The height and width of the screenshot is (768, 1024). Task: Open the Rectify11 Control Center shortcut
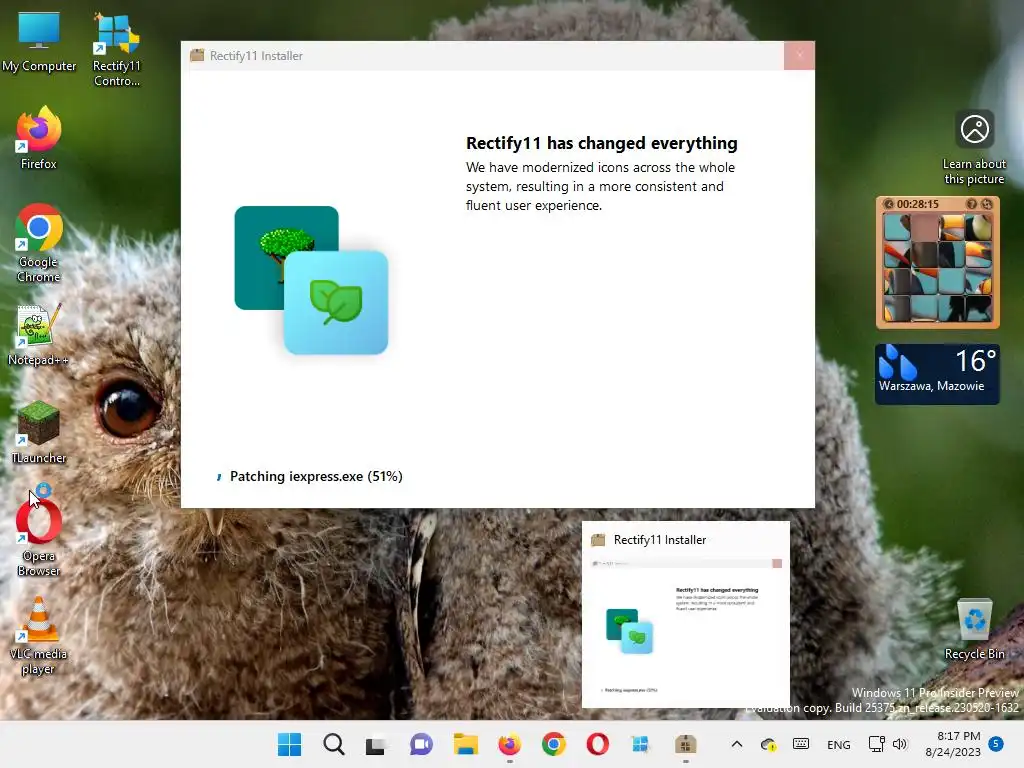point(116,50)
